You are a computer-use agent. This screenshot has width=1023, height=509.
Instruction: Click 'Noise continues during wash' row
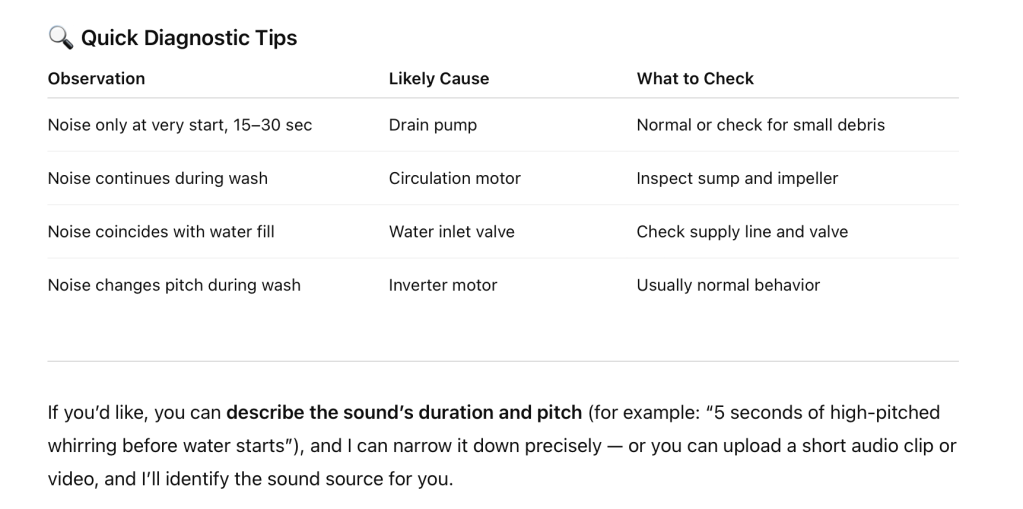click(158, 178)
